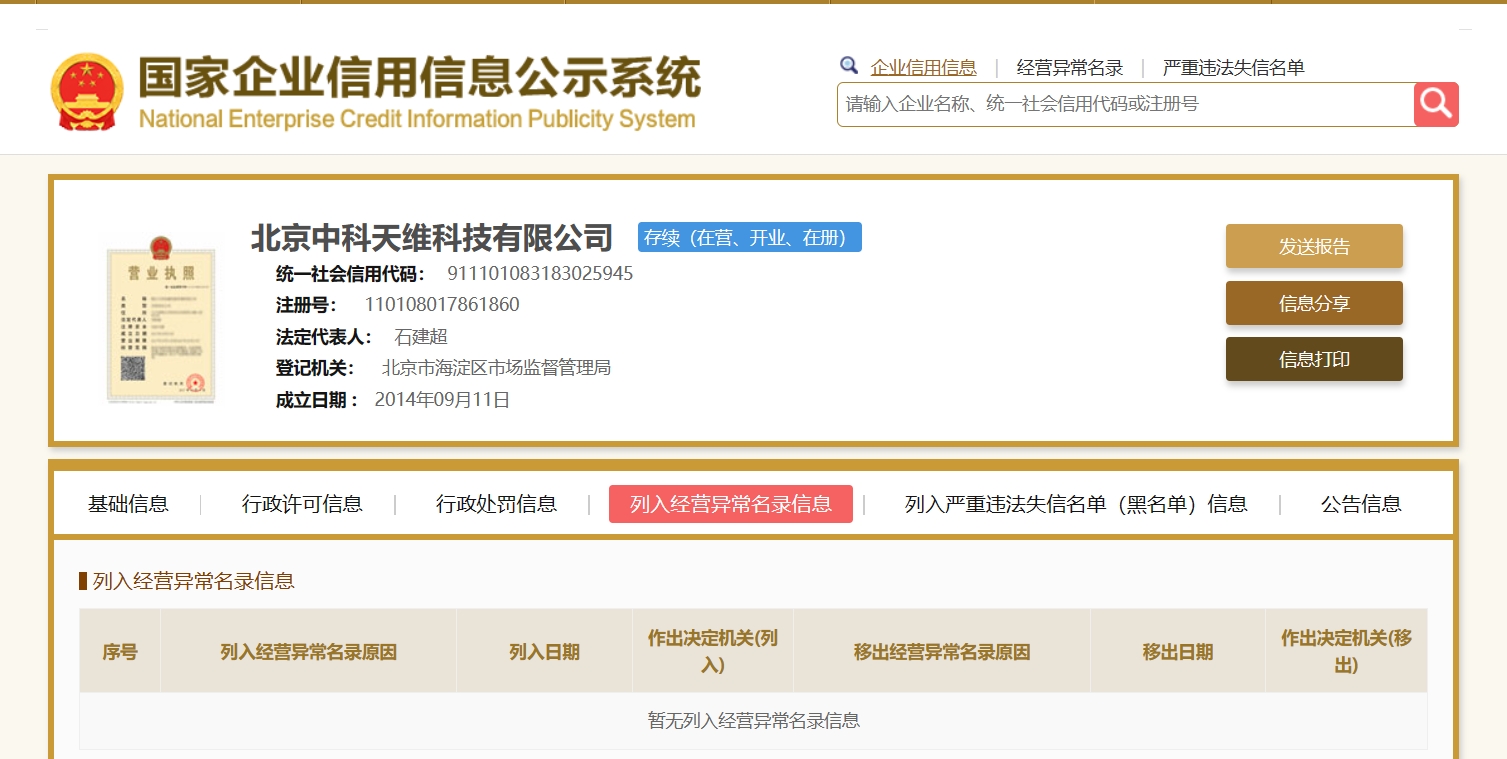Click the 存续(在营、开业、在册) status badge

[750, 237]
